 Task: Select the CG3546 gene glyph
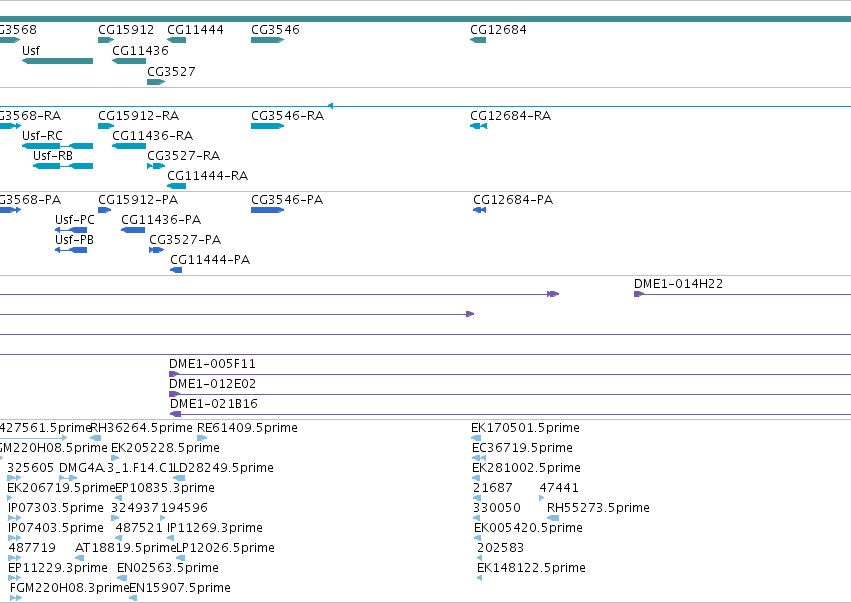268,40
